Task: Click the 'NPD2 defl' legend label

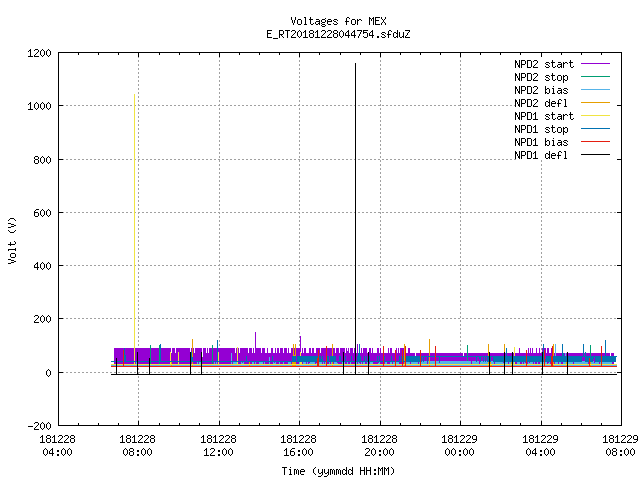Action: (541, 103)
